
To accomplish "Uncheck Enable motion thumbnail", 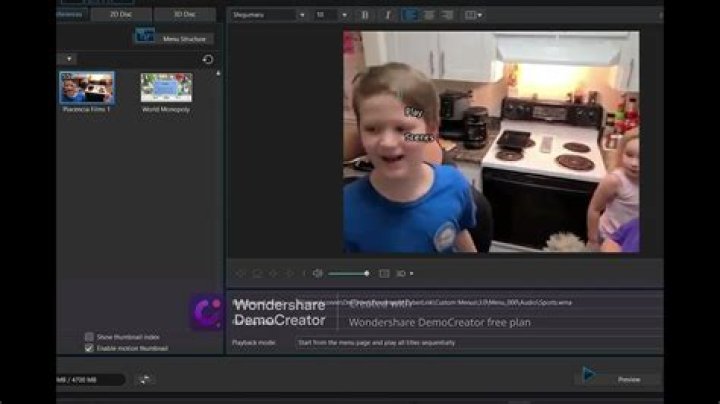I will pyautogui.click(x=89, y=348).
